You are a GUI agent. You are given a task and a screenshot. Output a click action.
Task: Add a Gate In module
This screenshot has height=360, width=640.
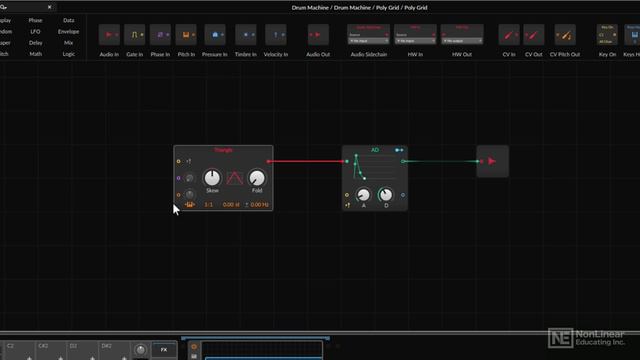[135, 35]
